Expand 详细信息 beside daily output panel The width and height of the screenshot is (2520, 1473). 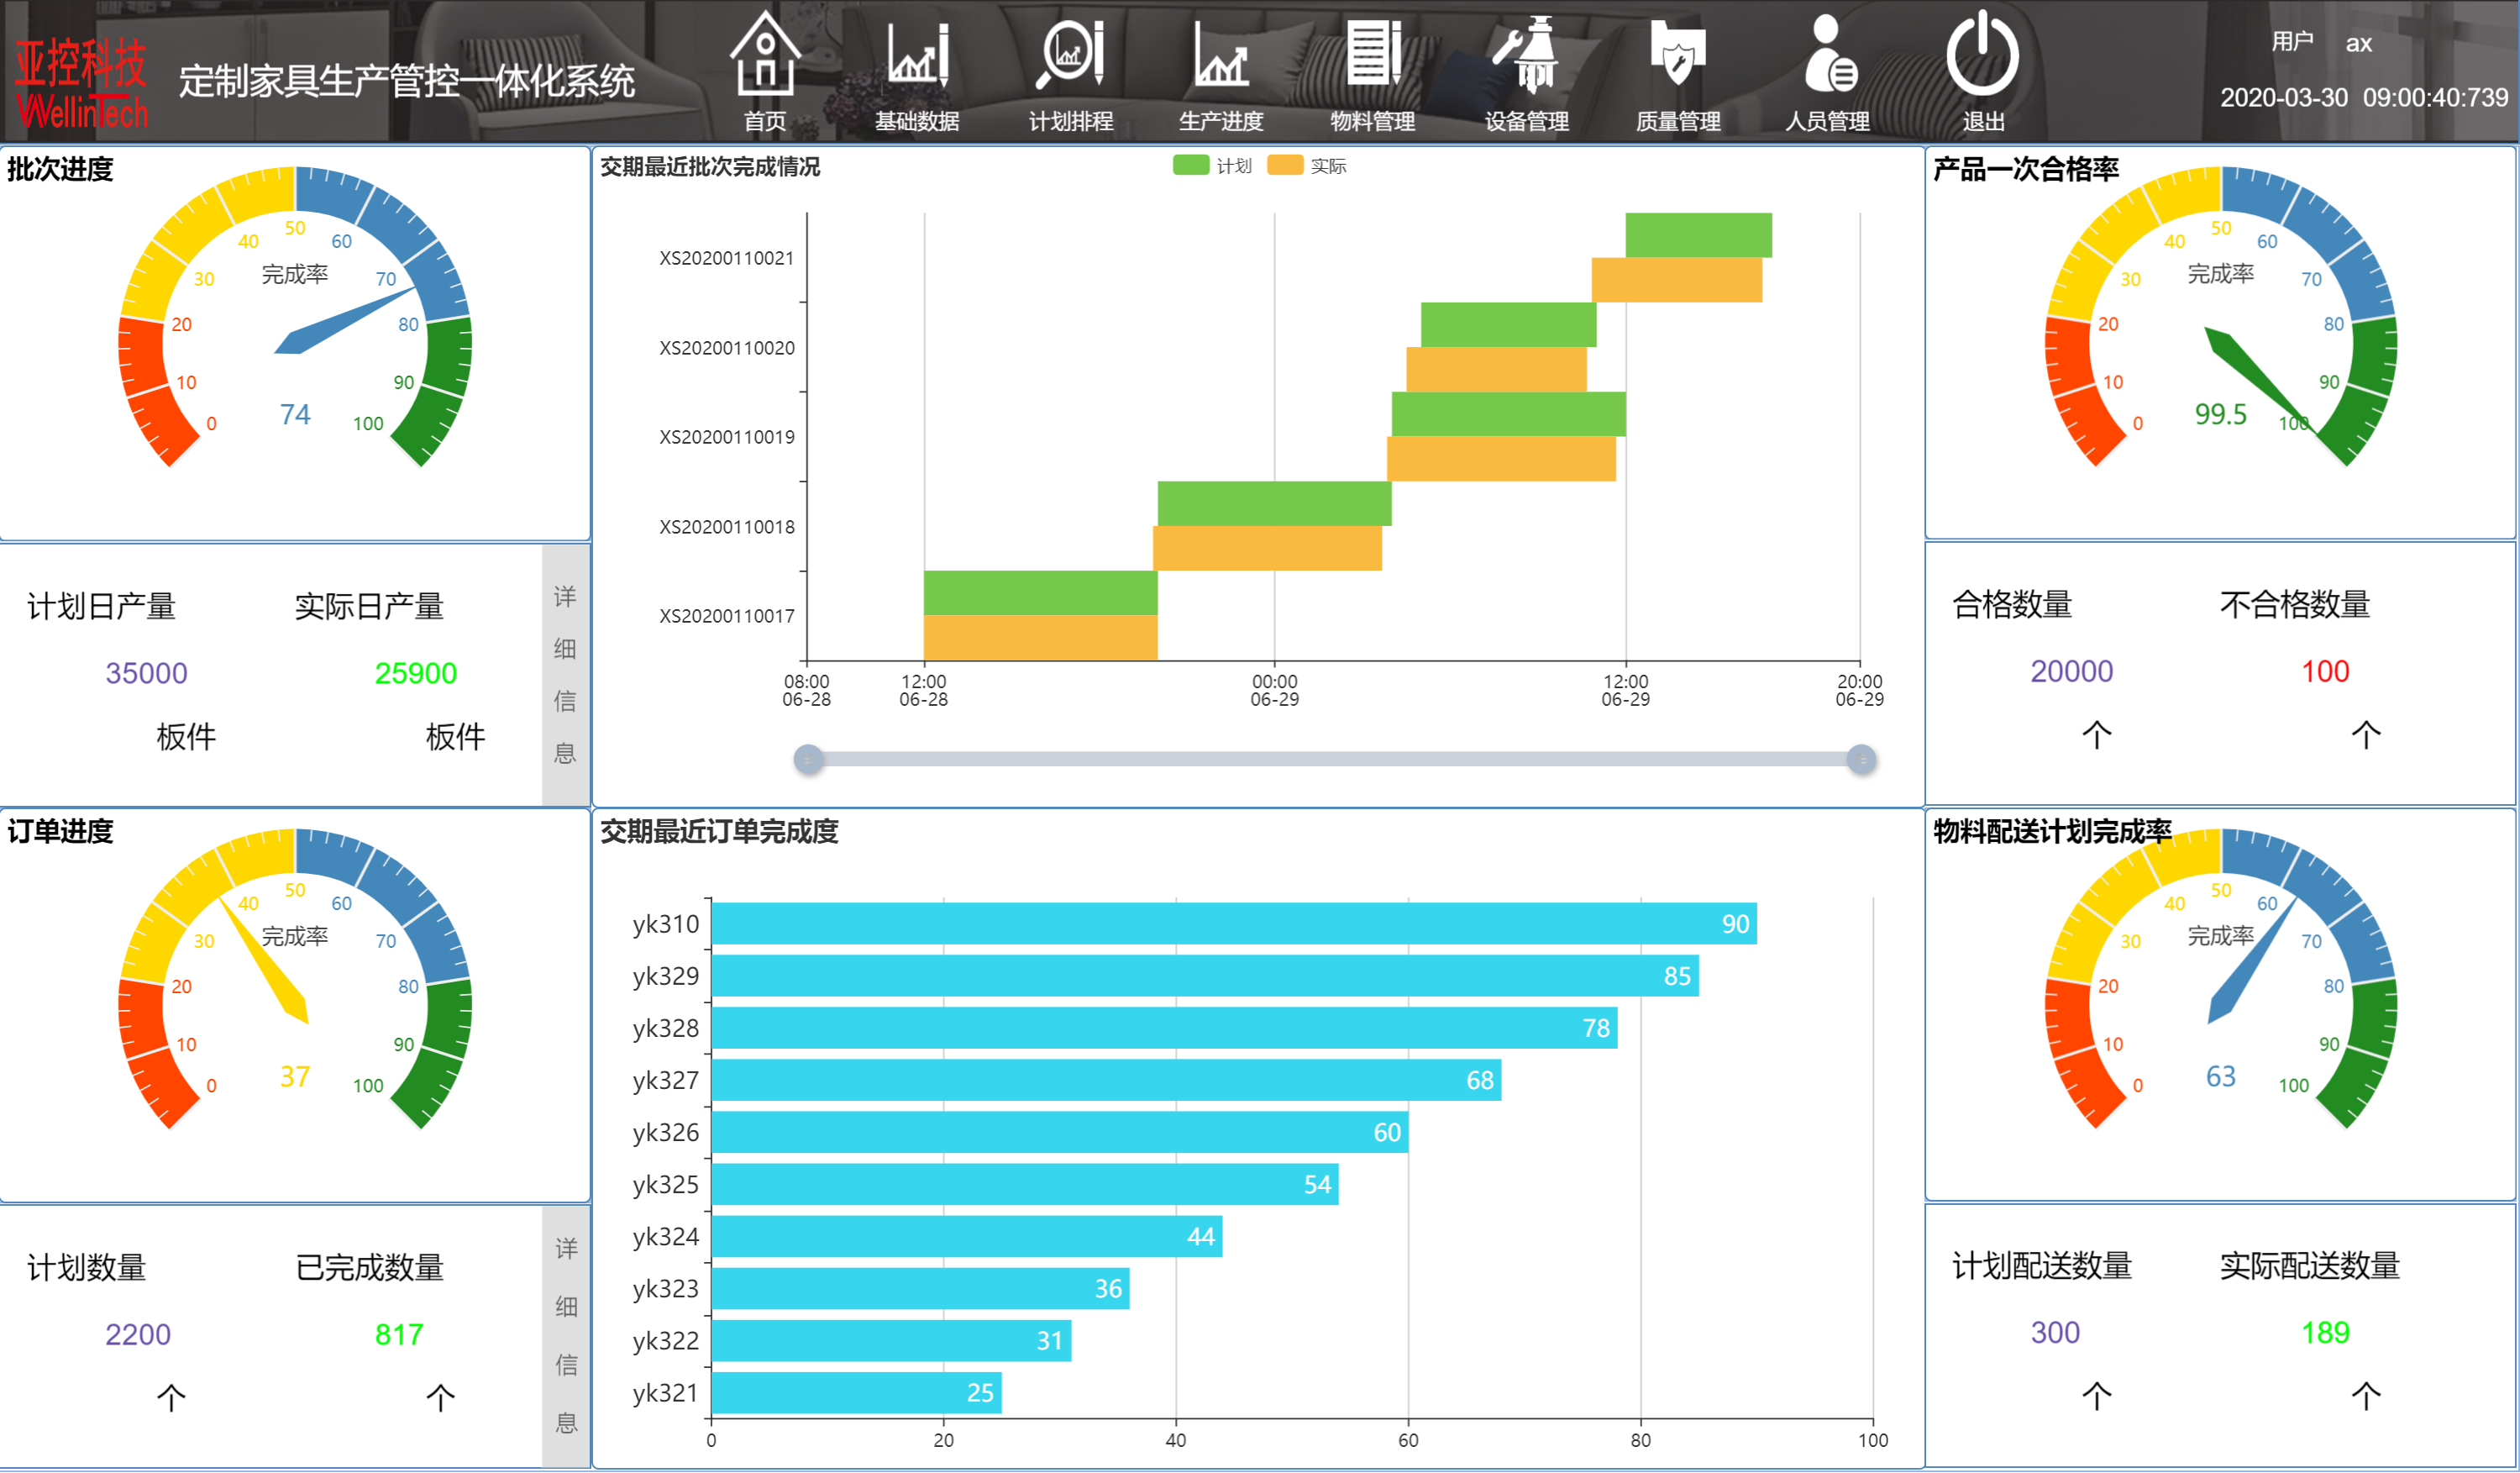click(x=565, y=675)
